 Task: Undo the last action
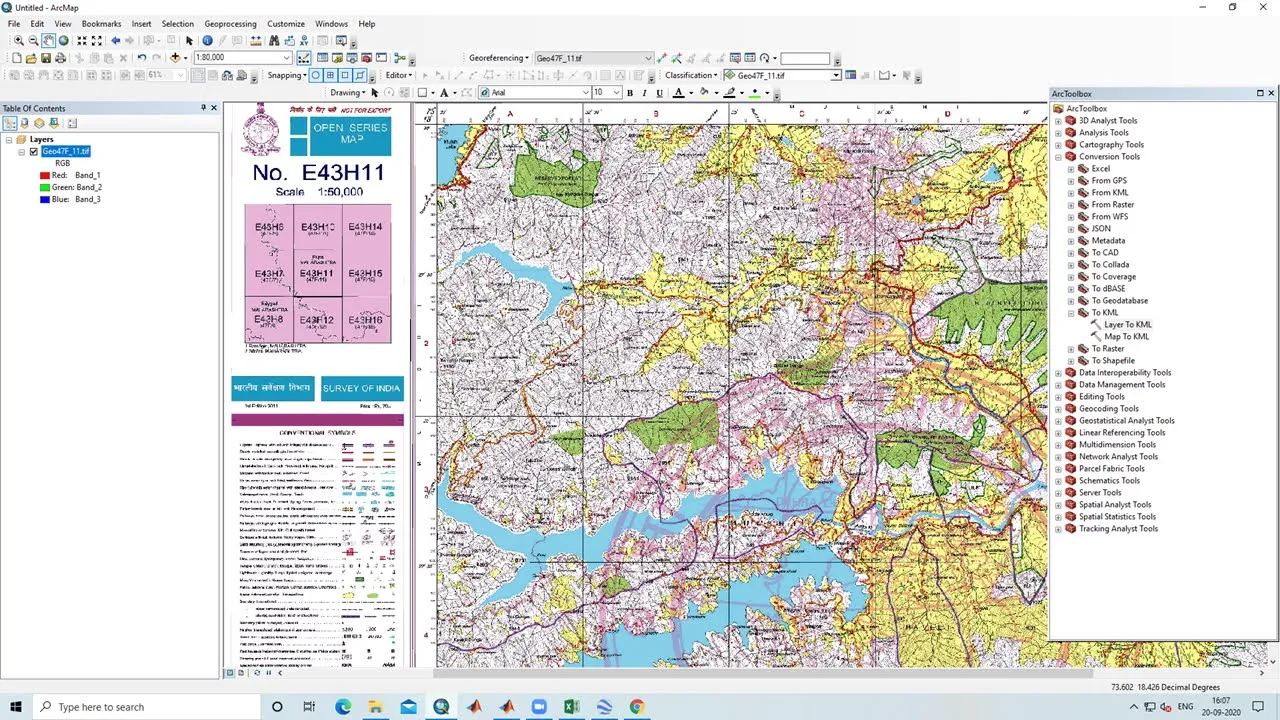pyautogui.click(x=141, y=58)
